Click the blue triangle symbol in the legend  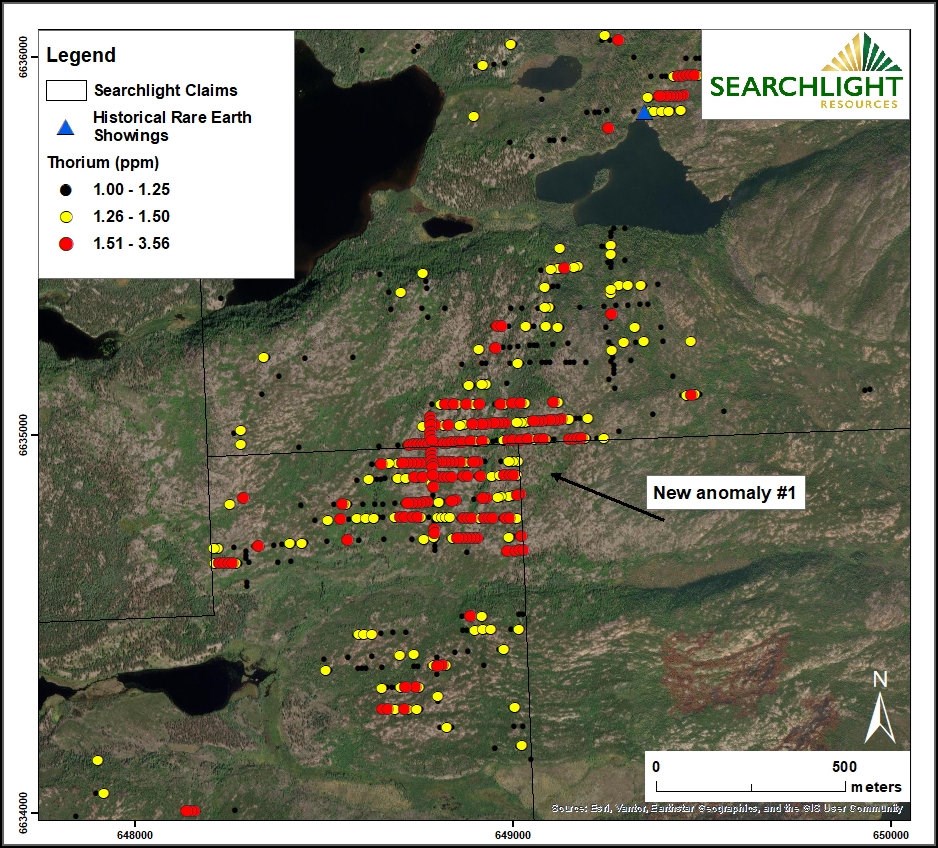click(x=66, y=127)
